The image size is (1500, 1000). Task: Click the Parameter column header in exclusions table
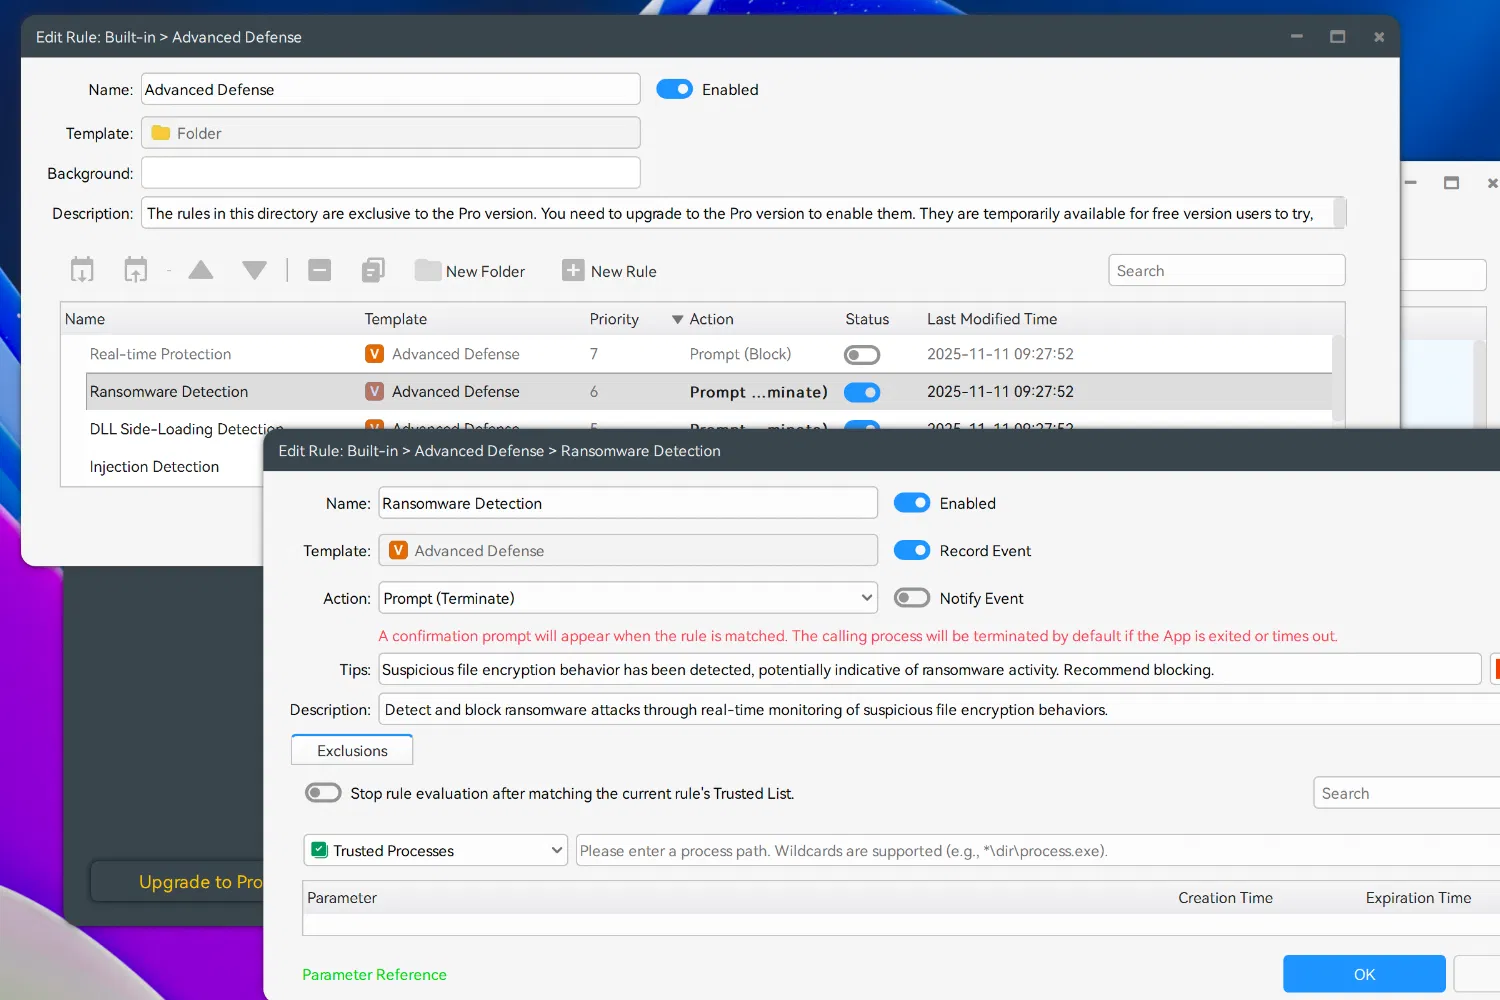(x=342, y=898)
